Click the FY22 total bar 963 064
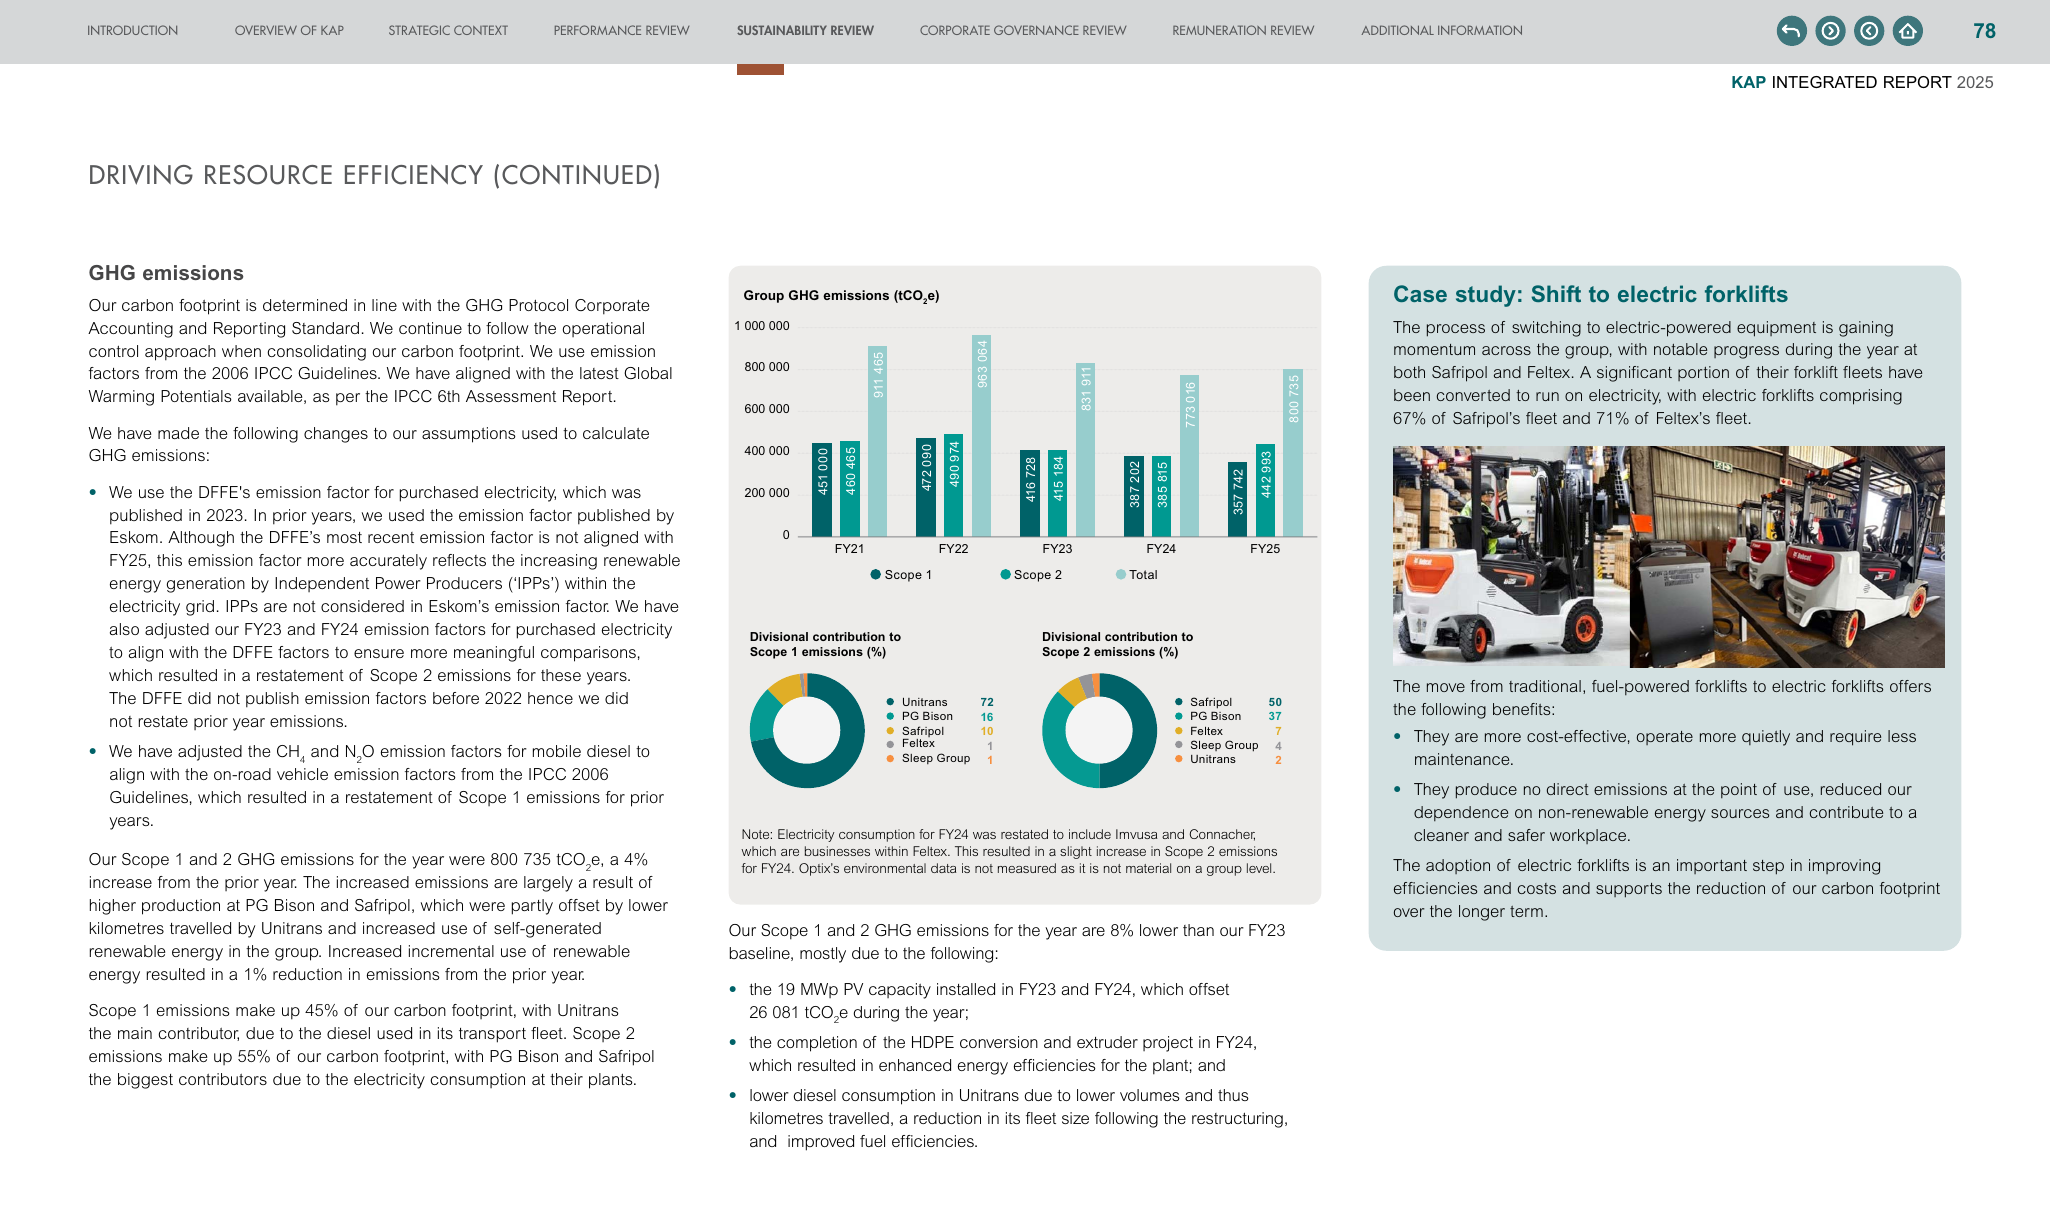The height and width of the screenshot is (1225, 2050). pyautogui.click(x=981, y=436)
